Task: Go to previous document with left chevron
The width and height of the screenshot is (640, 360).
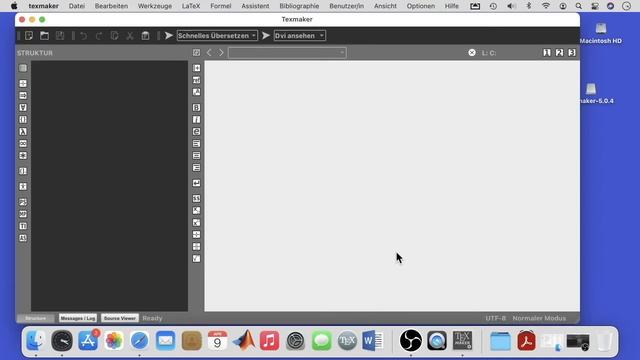Action: 209,53
